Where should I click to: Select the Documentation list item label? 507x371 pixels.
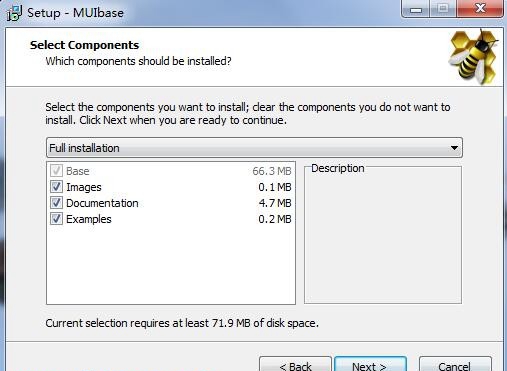tap(102, 203)
